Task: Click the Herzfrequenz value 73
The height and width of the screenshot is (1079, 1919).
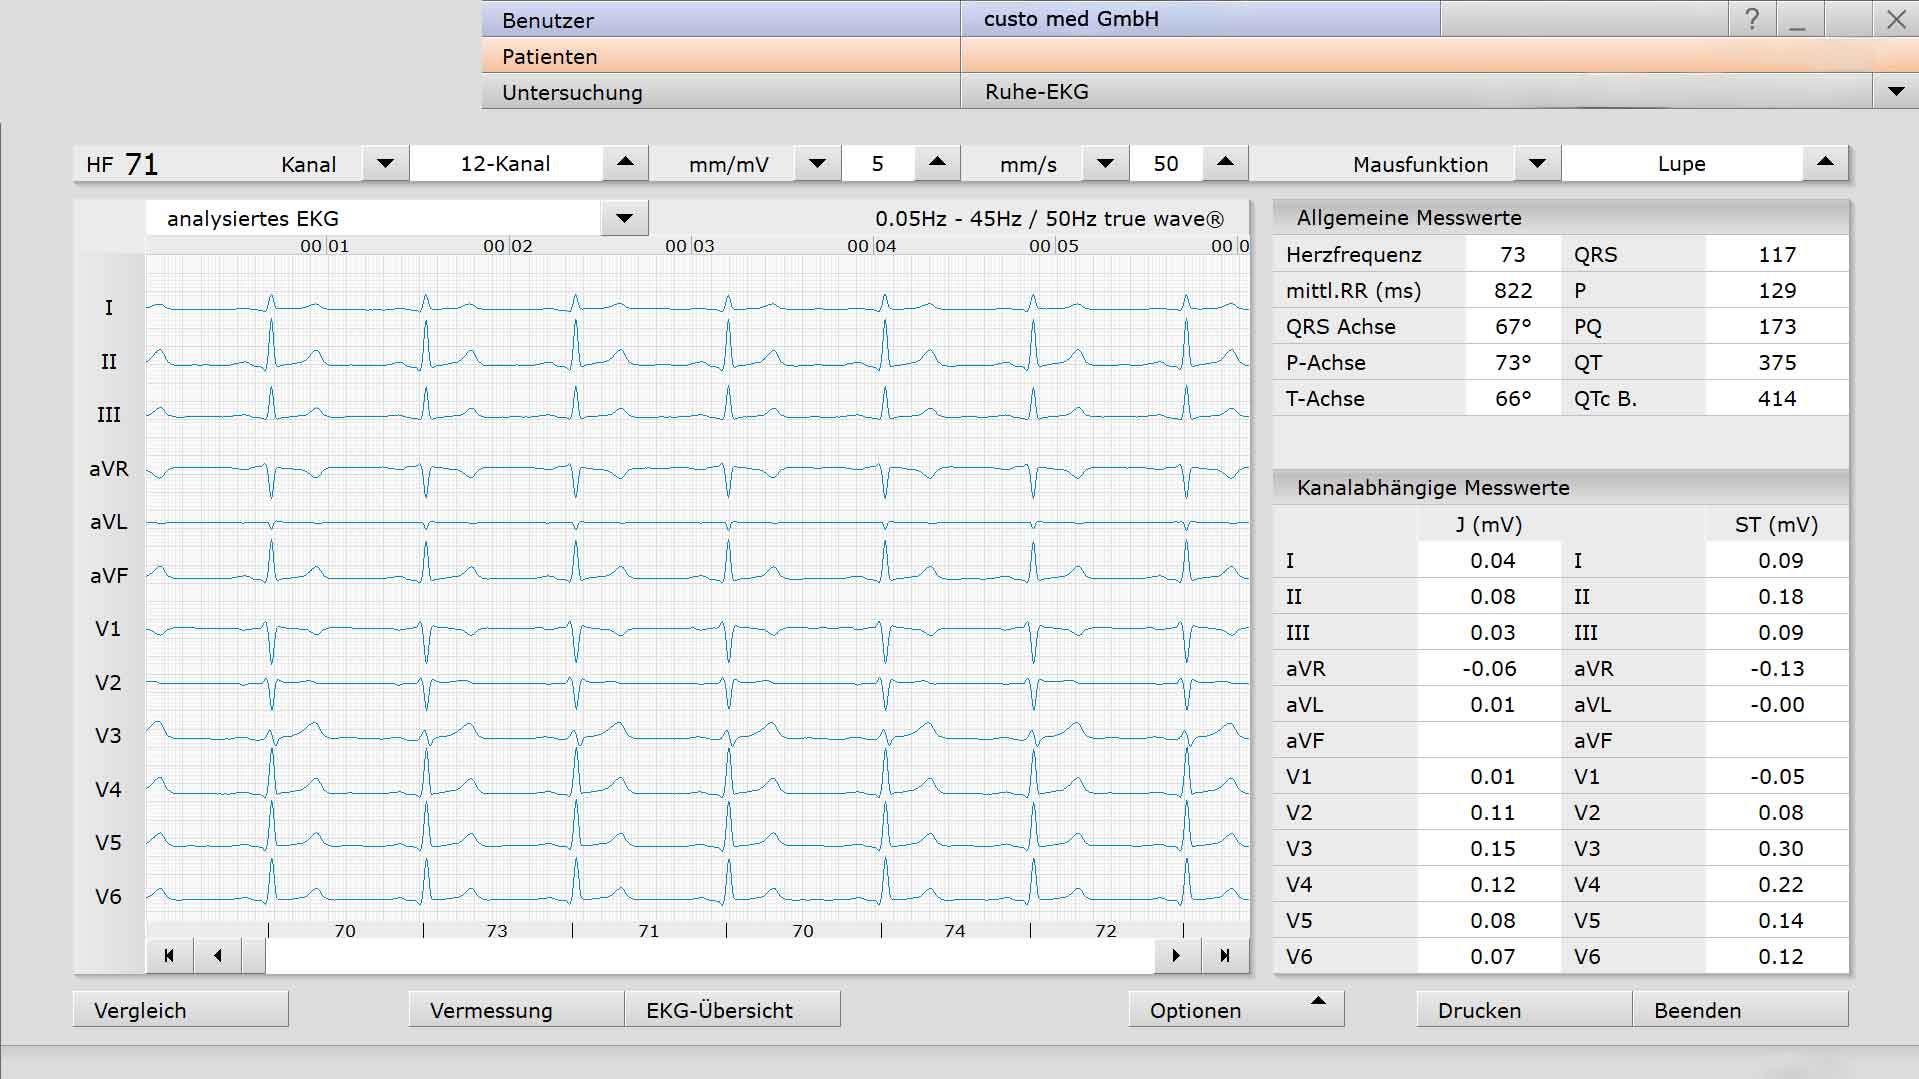Action: [1513, 254]
